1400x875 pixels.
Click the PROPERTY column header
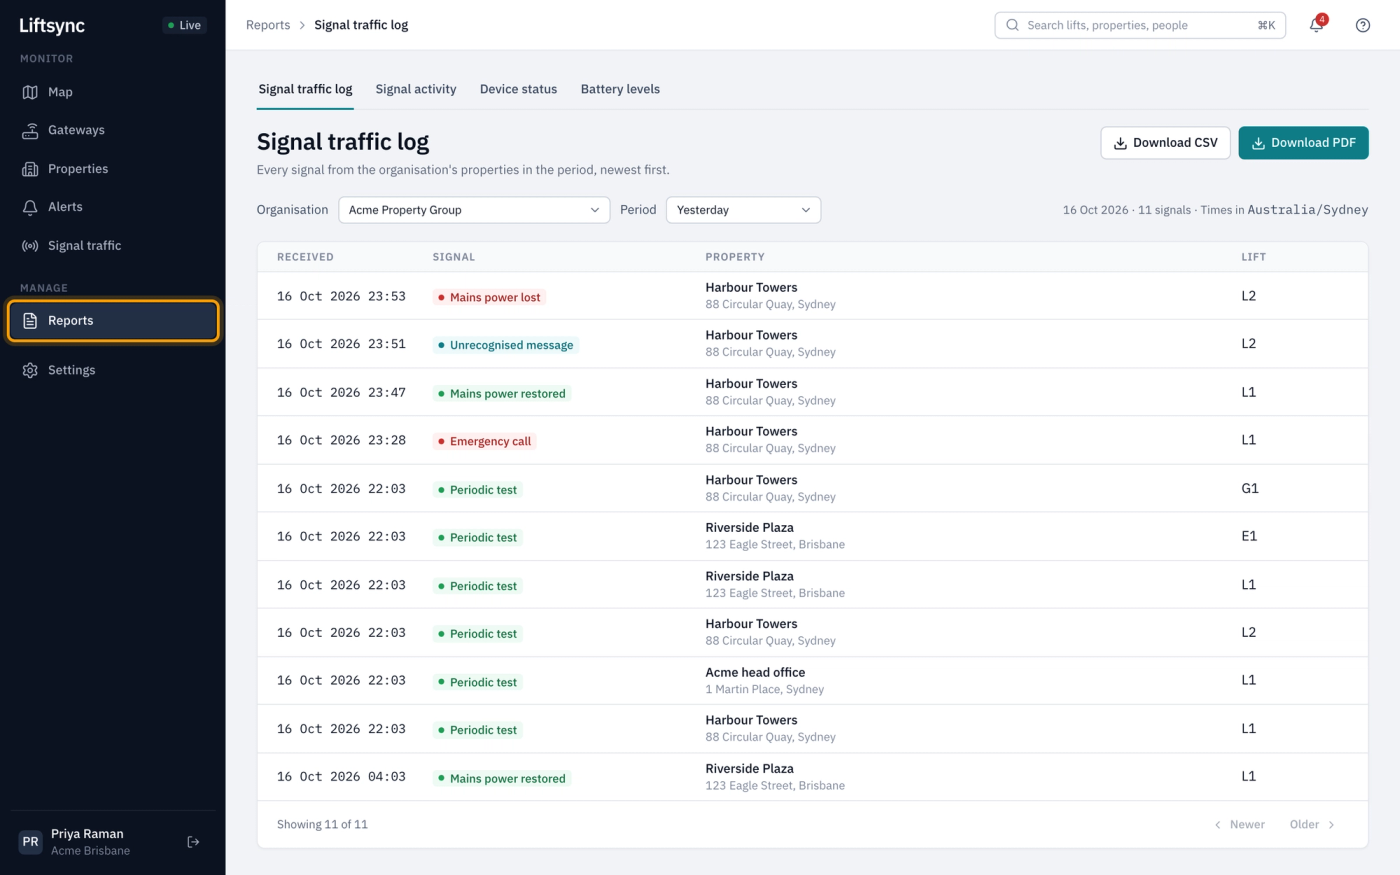735,257
